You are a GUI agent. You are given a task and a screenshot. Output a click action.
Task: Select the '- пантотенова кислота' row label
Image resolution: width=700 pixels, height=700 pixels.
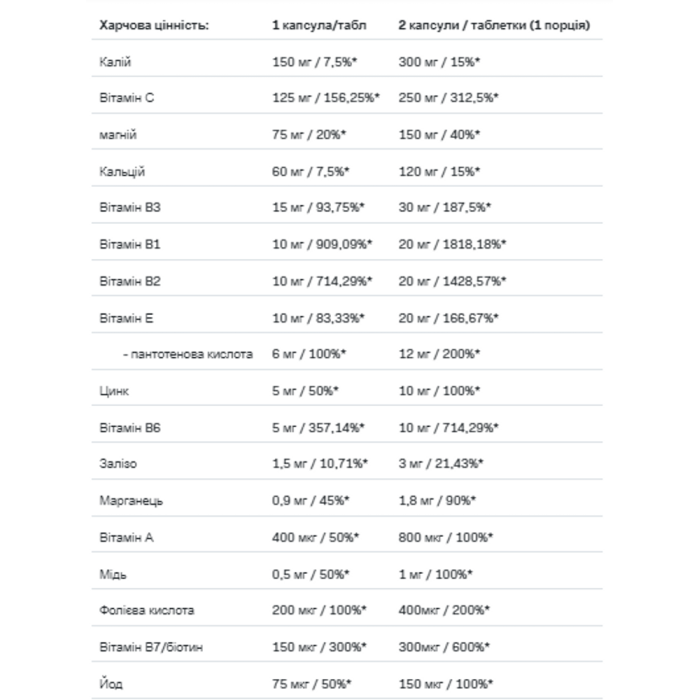(x=188, y=354)
